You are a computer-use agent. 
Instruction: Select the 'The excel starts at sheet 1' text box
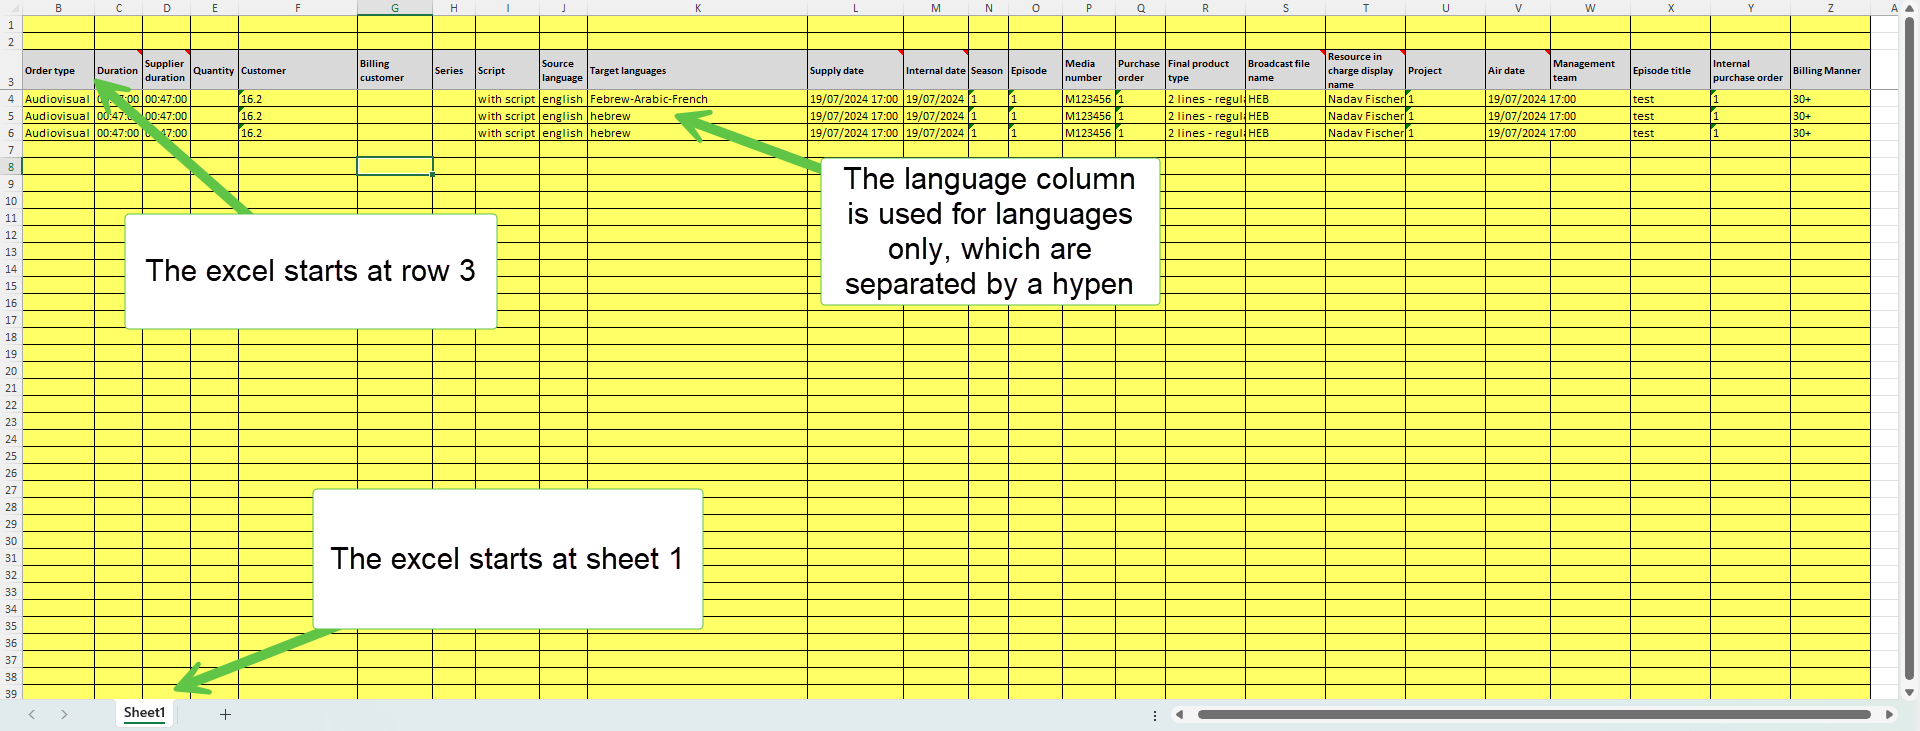tap(507, 558)
